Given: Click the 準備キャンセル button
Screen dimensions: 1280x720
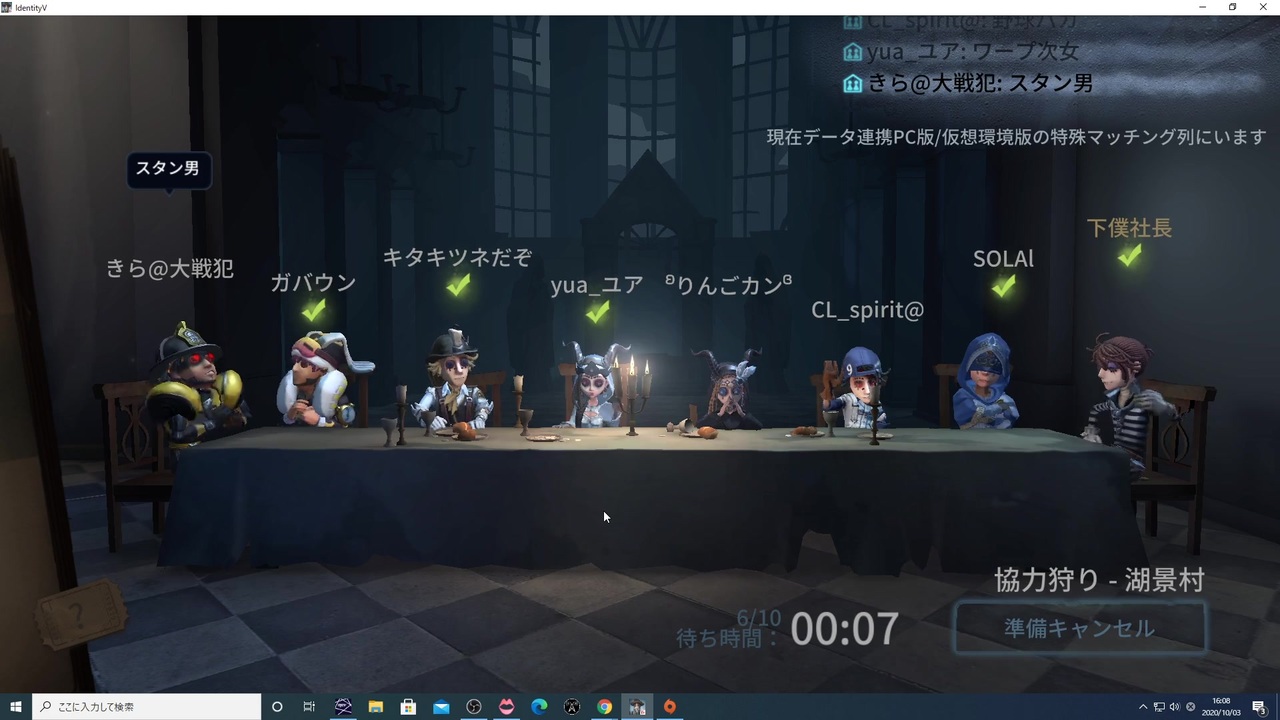Looking at the screenshot, I should [1080, 628].
